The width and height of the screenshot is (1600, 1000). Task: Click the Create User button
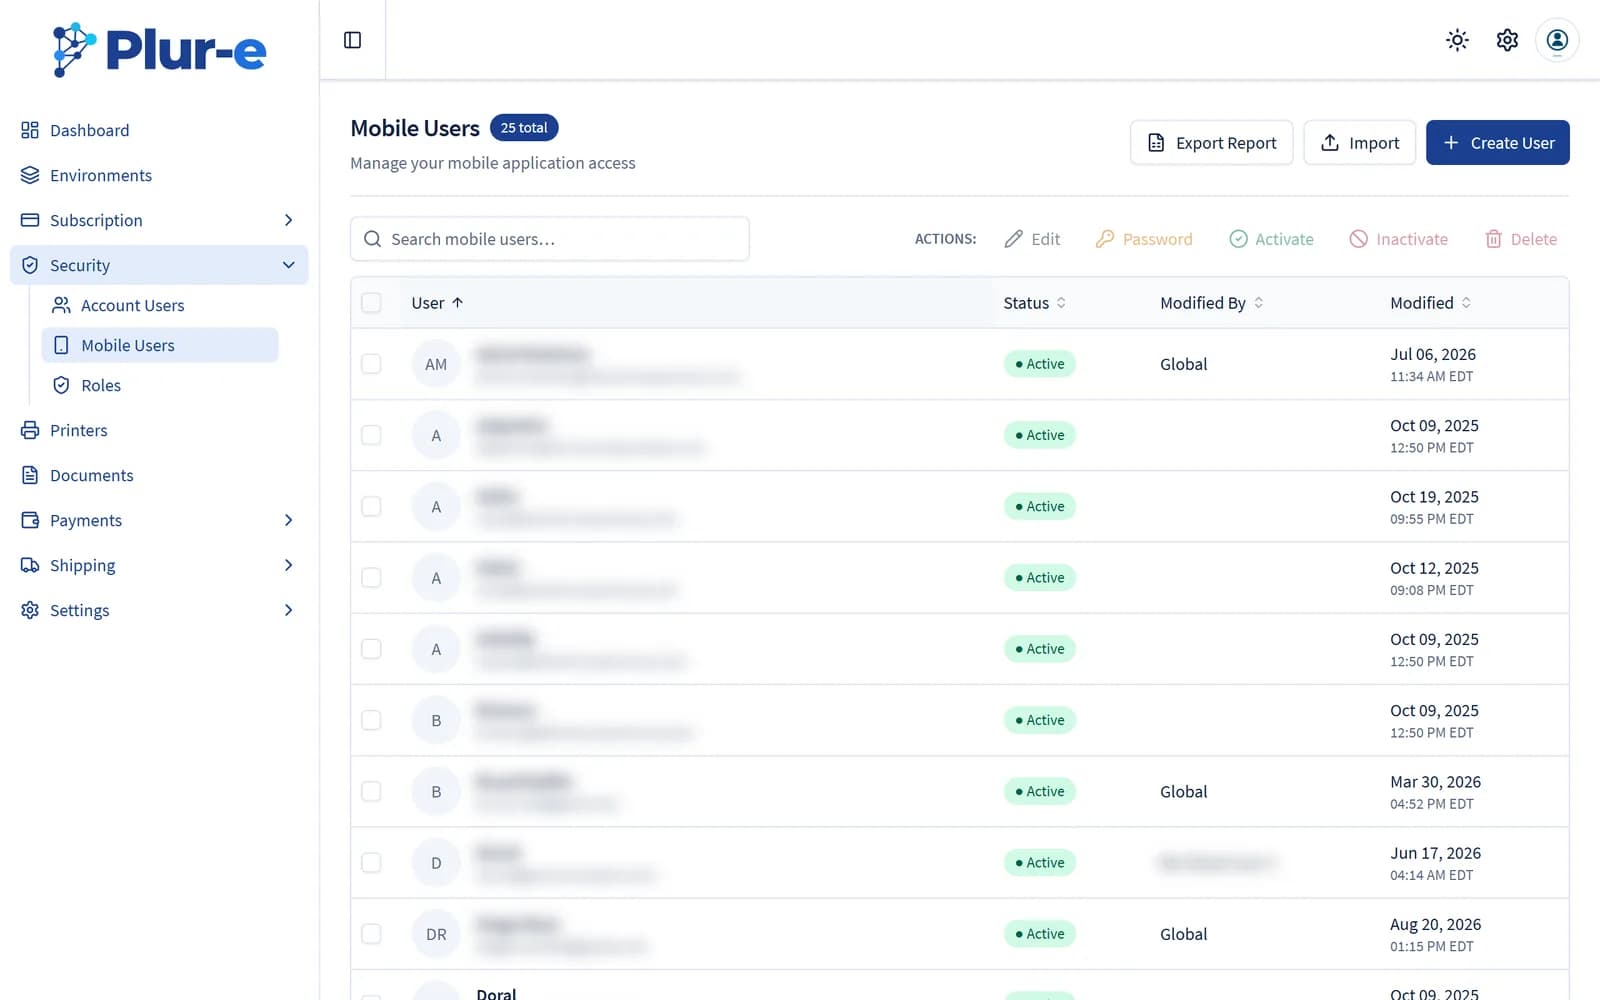(1497, 143)
